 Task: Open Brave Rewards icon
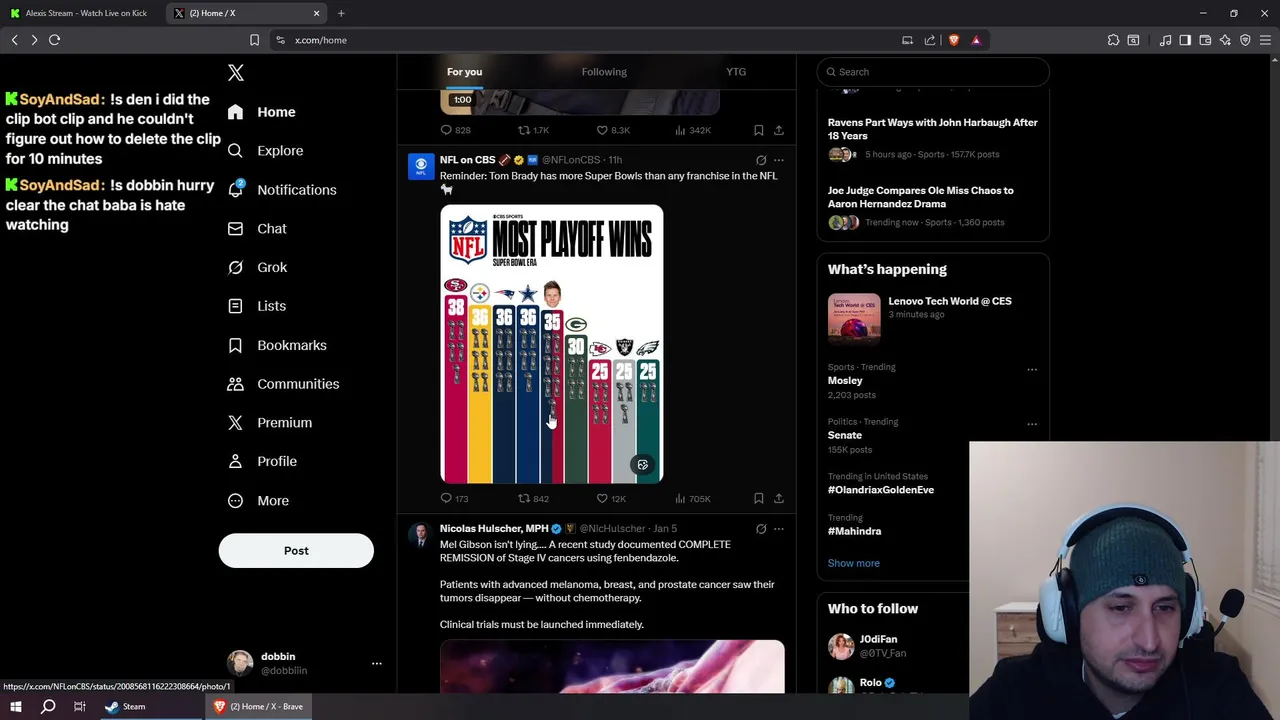[x=976, y=40]
